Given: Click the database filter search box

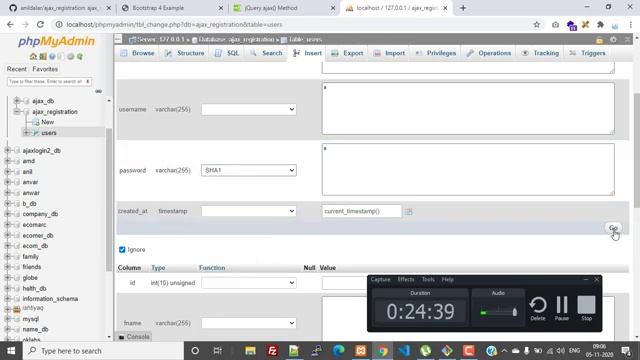Looking at the screenshot, I should click(49, 82).
